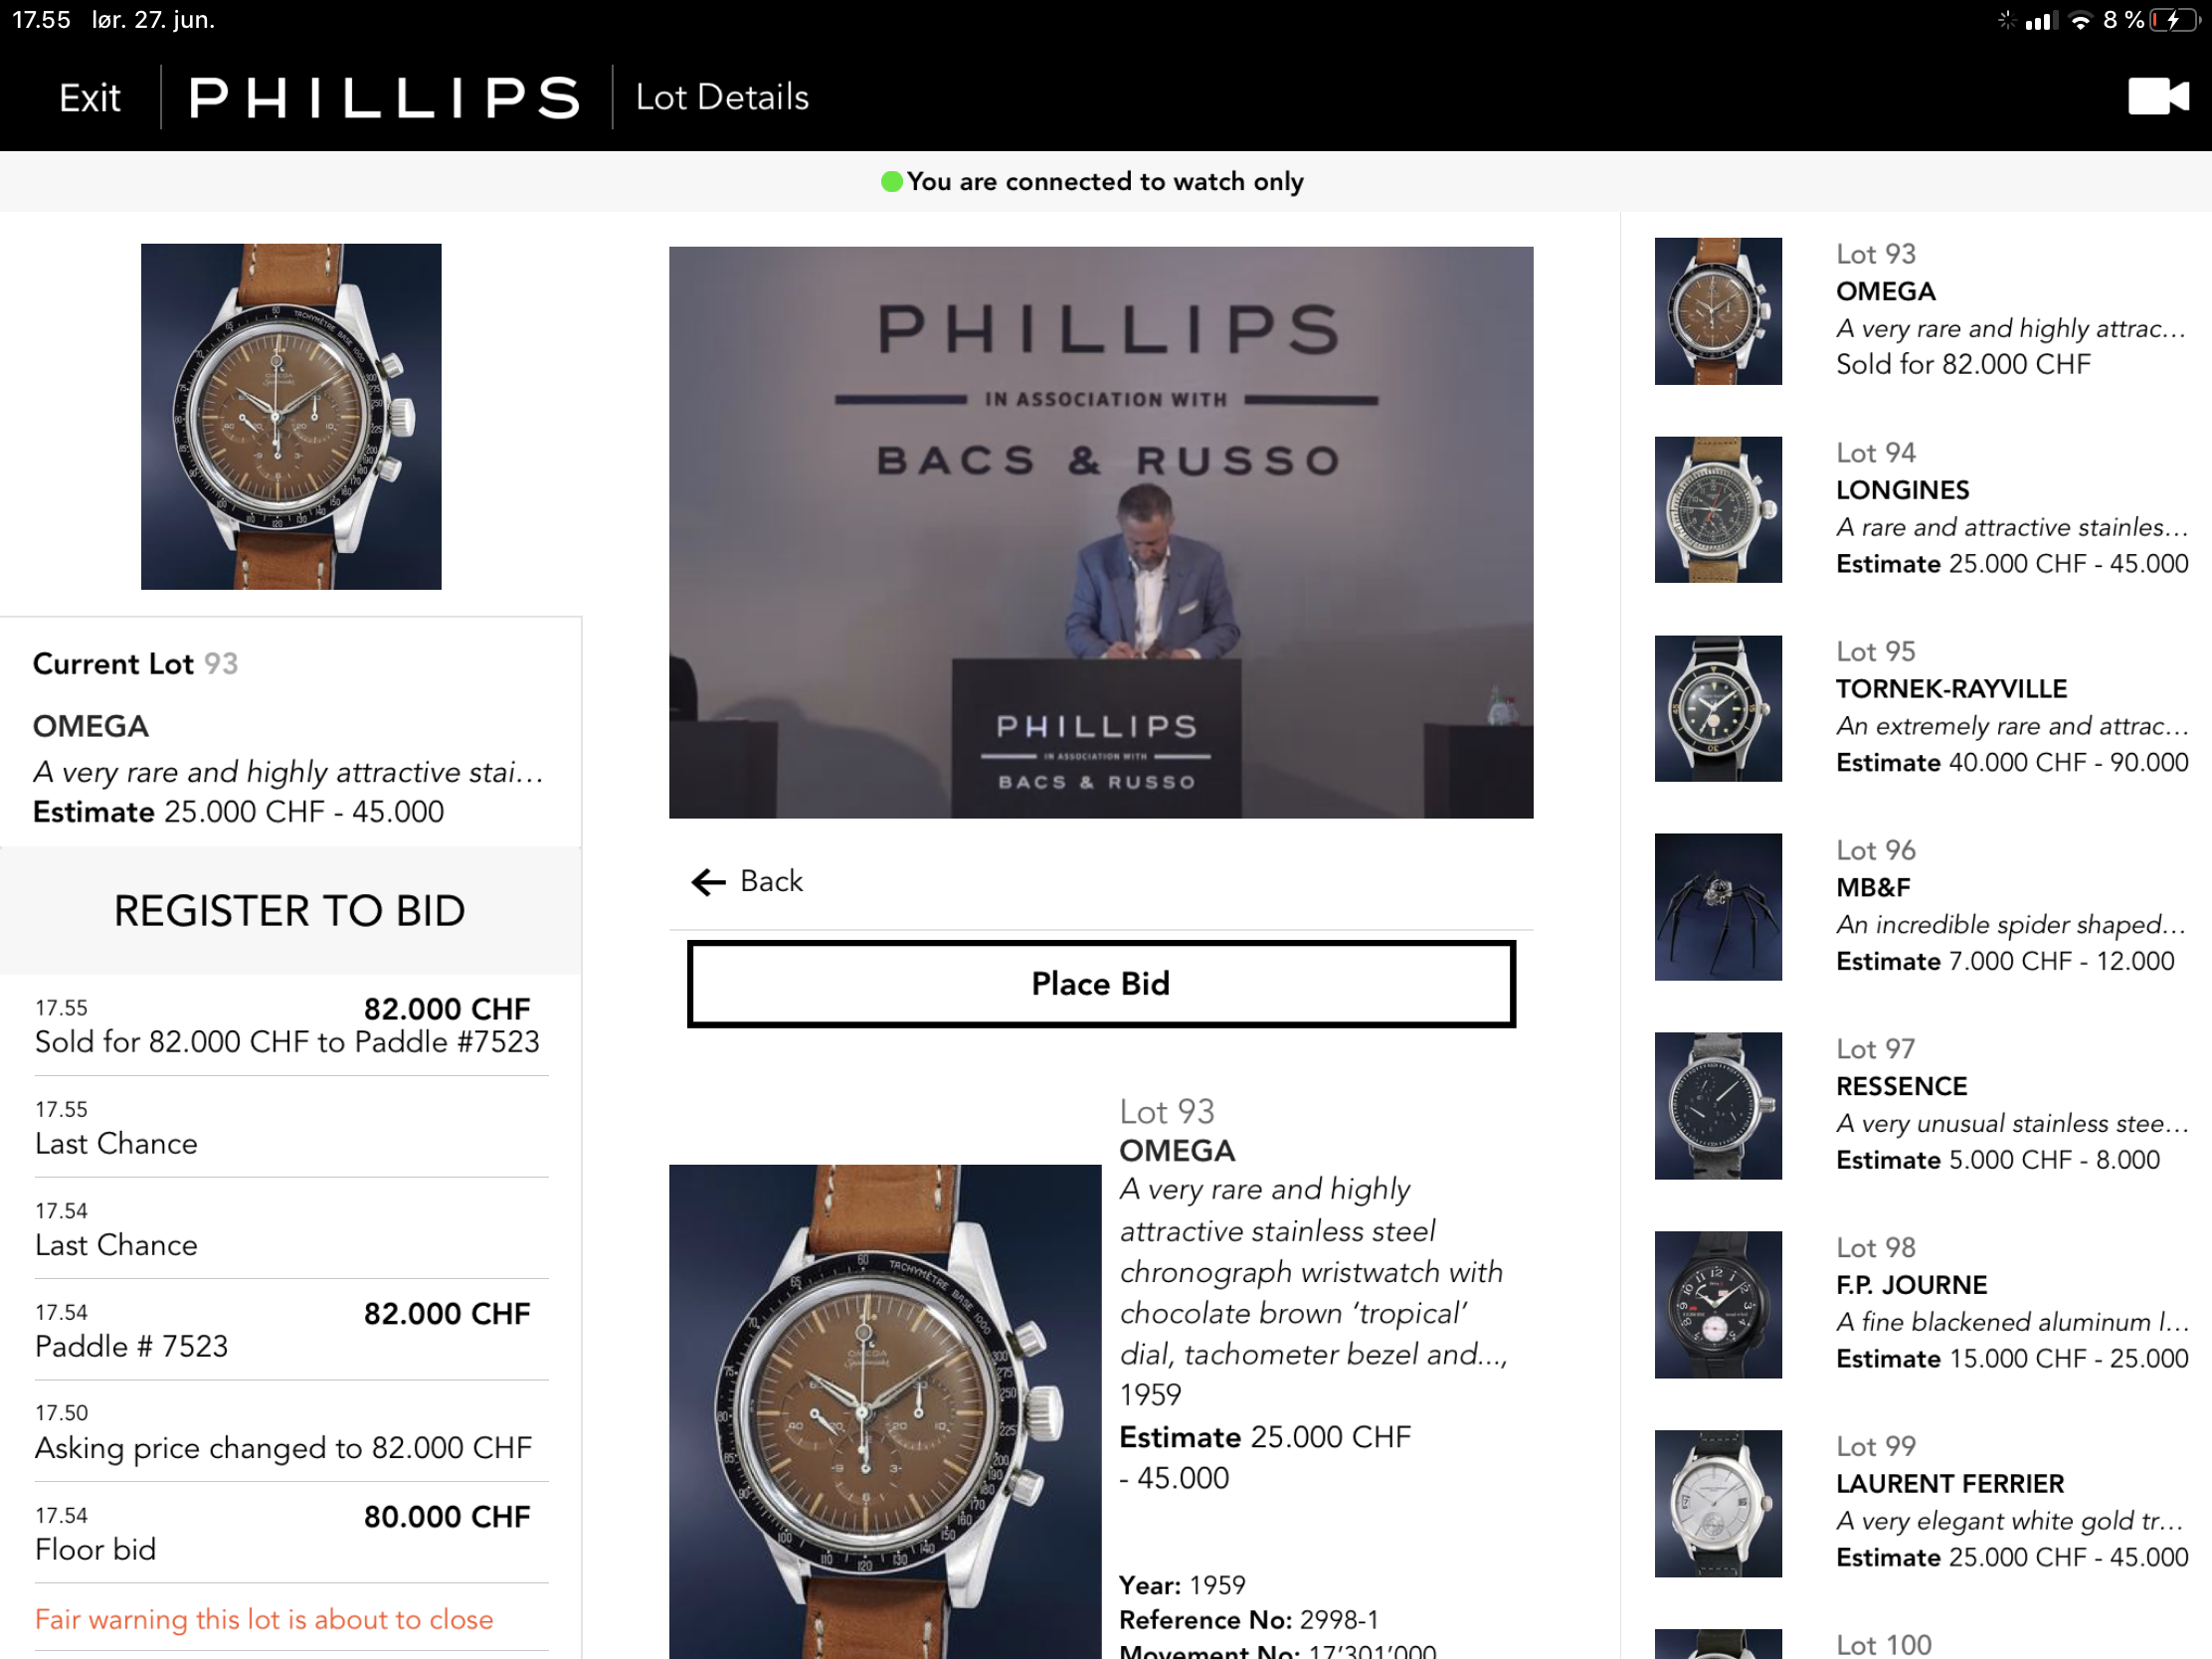Click the Exit button
The height and width of the screenshot is (1659, 2212).
pos(90,97)
